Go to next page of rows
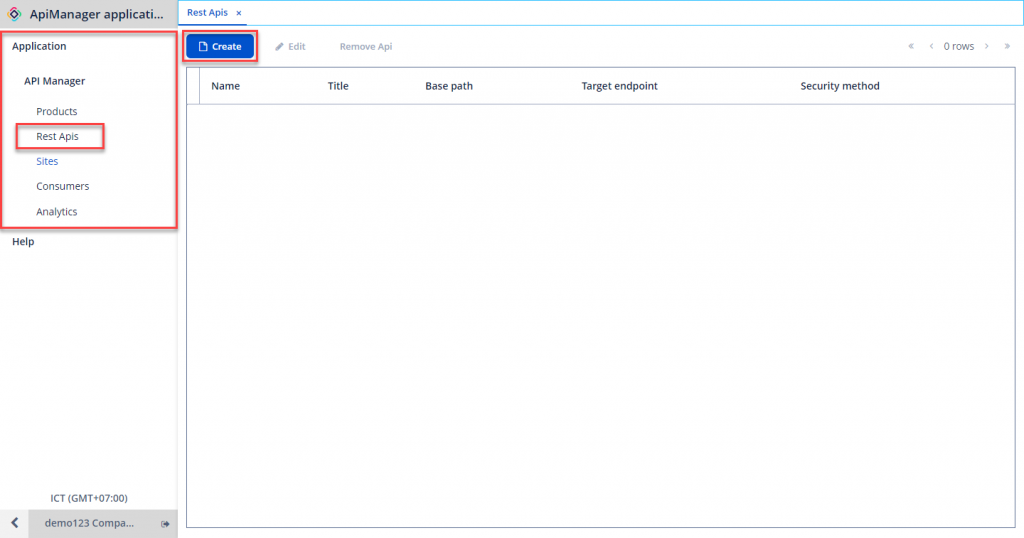This screenshot has height=538, width=1024. pyautogui.click(x=987, y=46)
